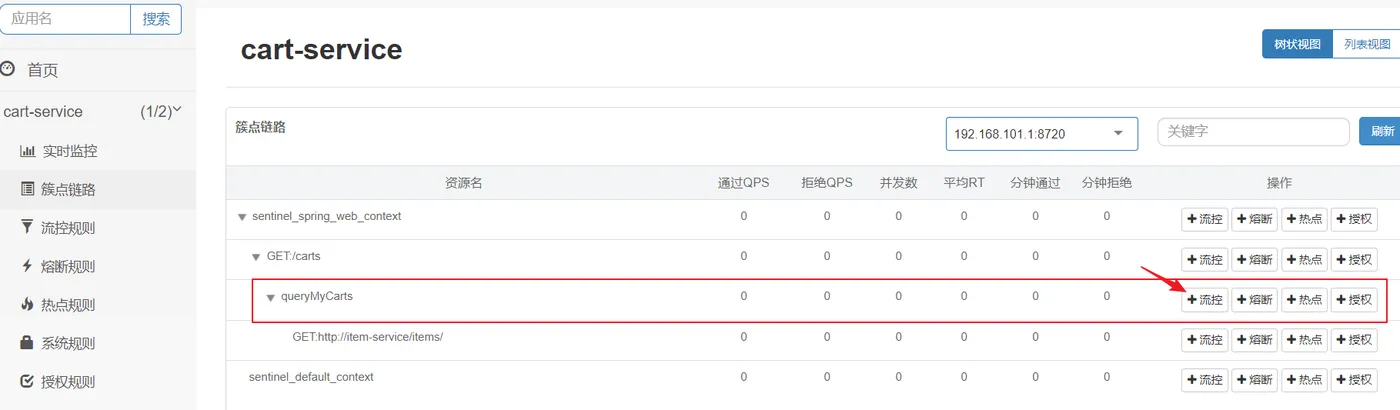Click the 授权规则 checkmark icon

tap(27, 381)
